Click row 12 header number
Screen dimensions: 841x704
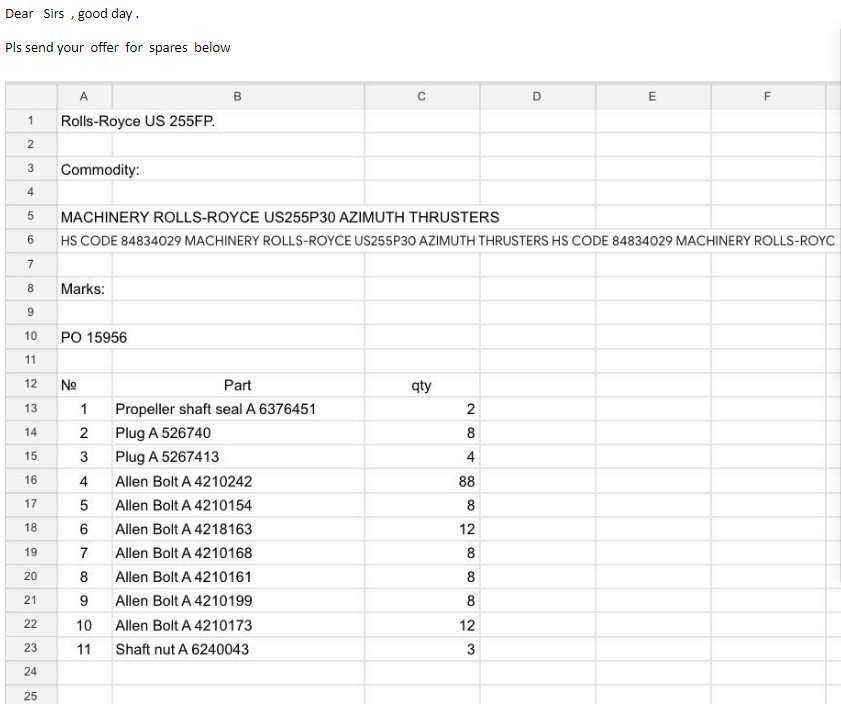click(x=30, y=385)
